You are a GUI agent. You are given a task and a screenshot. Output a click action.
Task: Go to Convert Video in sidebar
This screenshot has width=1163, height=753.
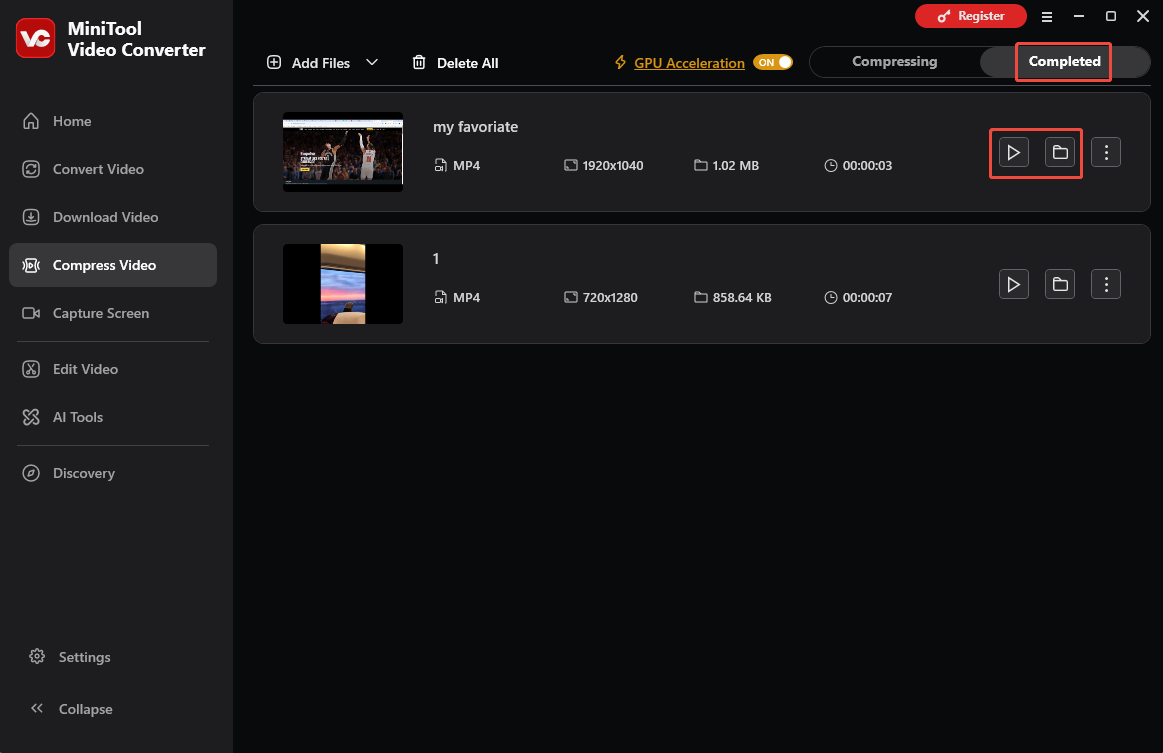tap(113, 169)
